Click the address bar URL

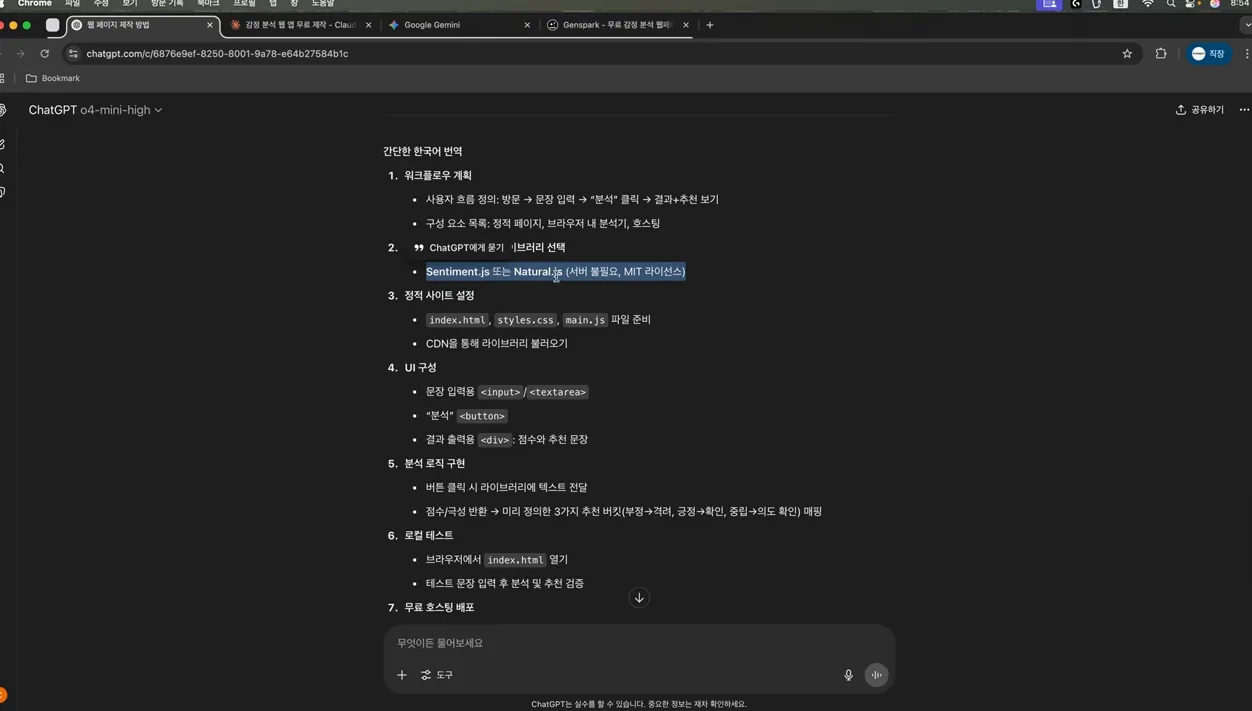[217, 54]
